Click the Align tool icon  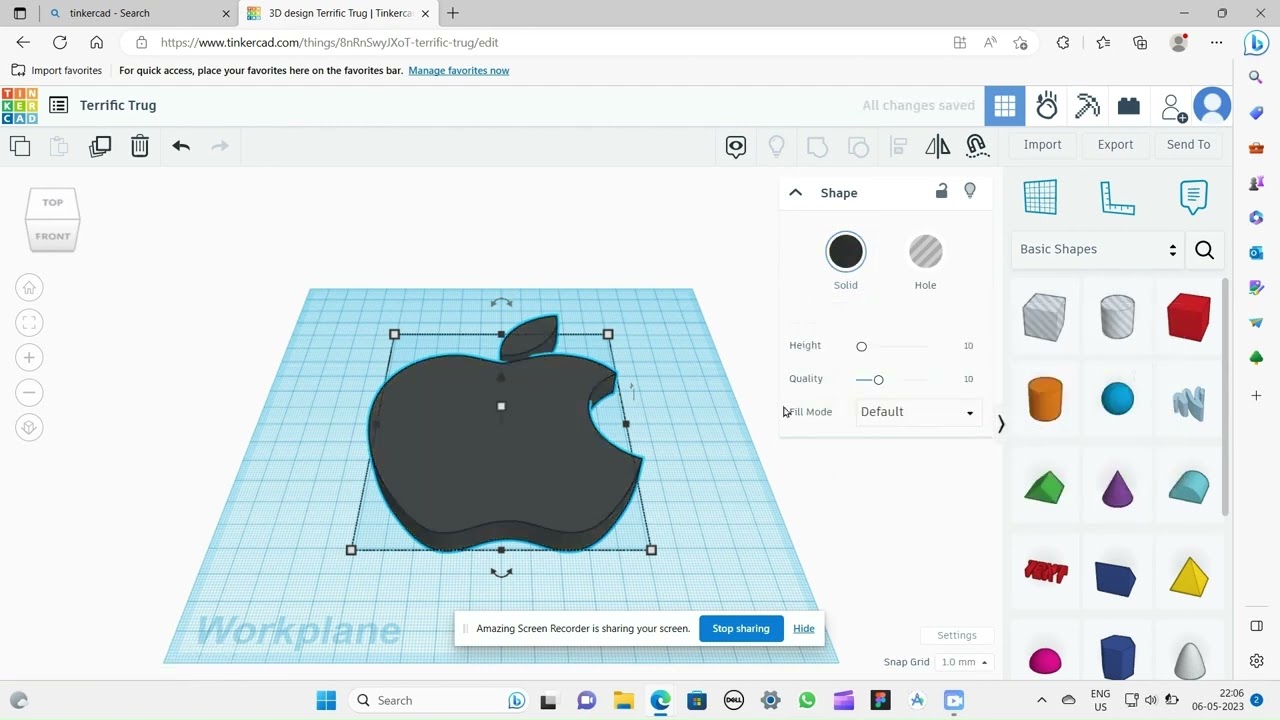(898, 147)
